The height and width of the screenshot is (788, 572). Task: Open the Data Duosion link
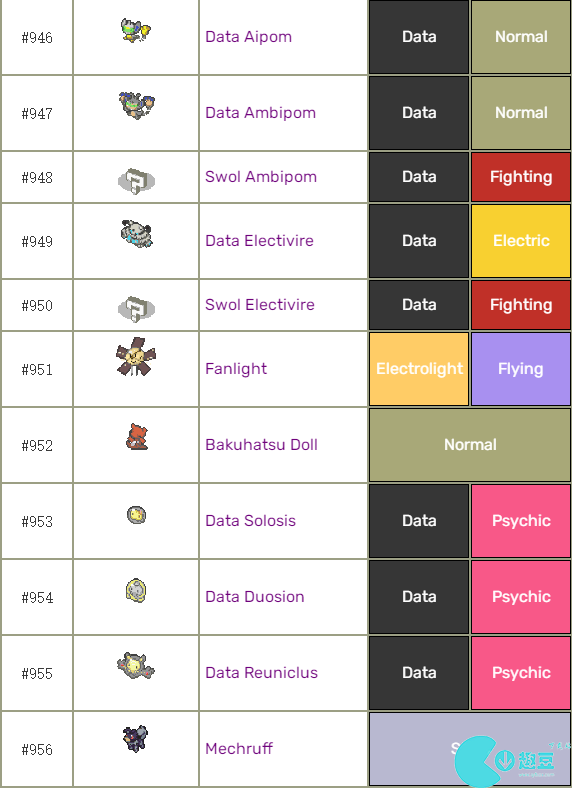(x=254, y=597)
